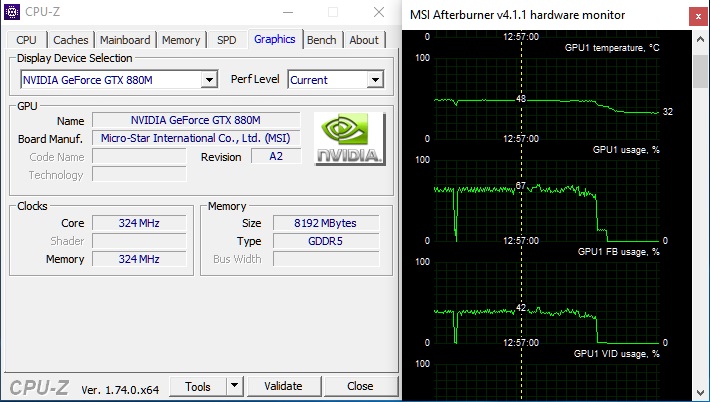Expand the Perf Level dropdown arrow
Screen dimensions: 711x402
pyautogui.click(x=375, y=80)
